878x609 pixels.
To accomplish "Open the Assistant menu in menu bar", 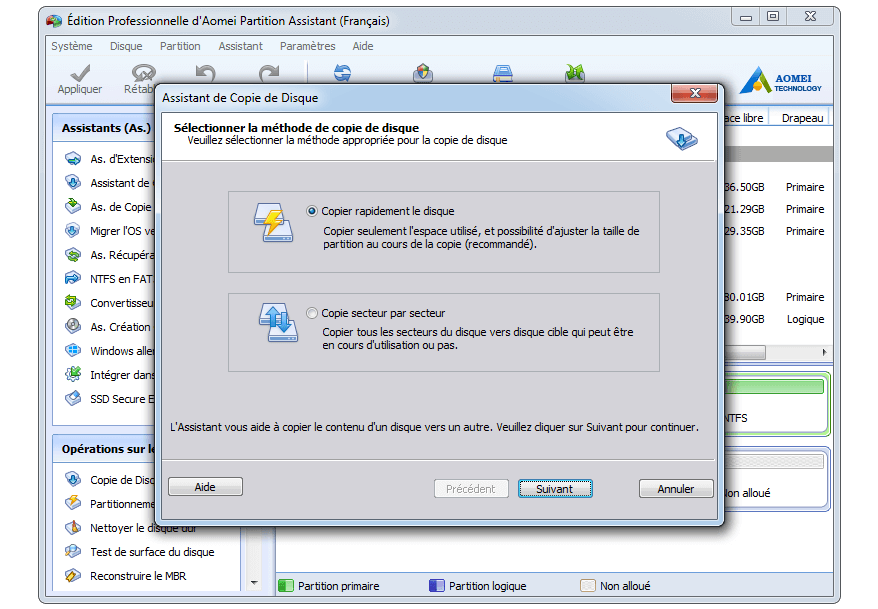I will pos(240,46).
